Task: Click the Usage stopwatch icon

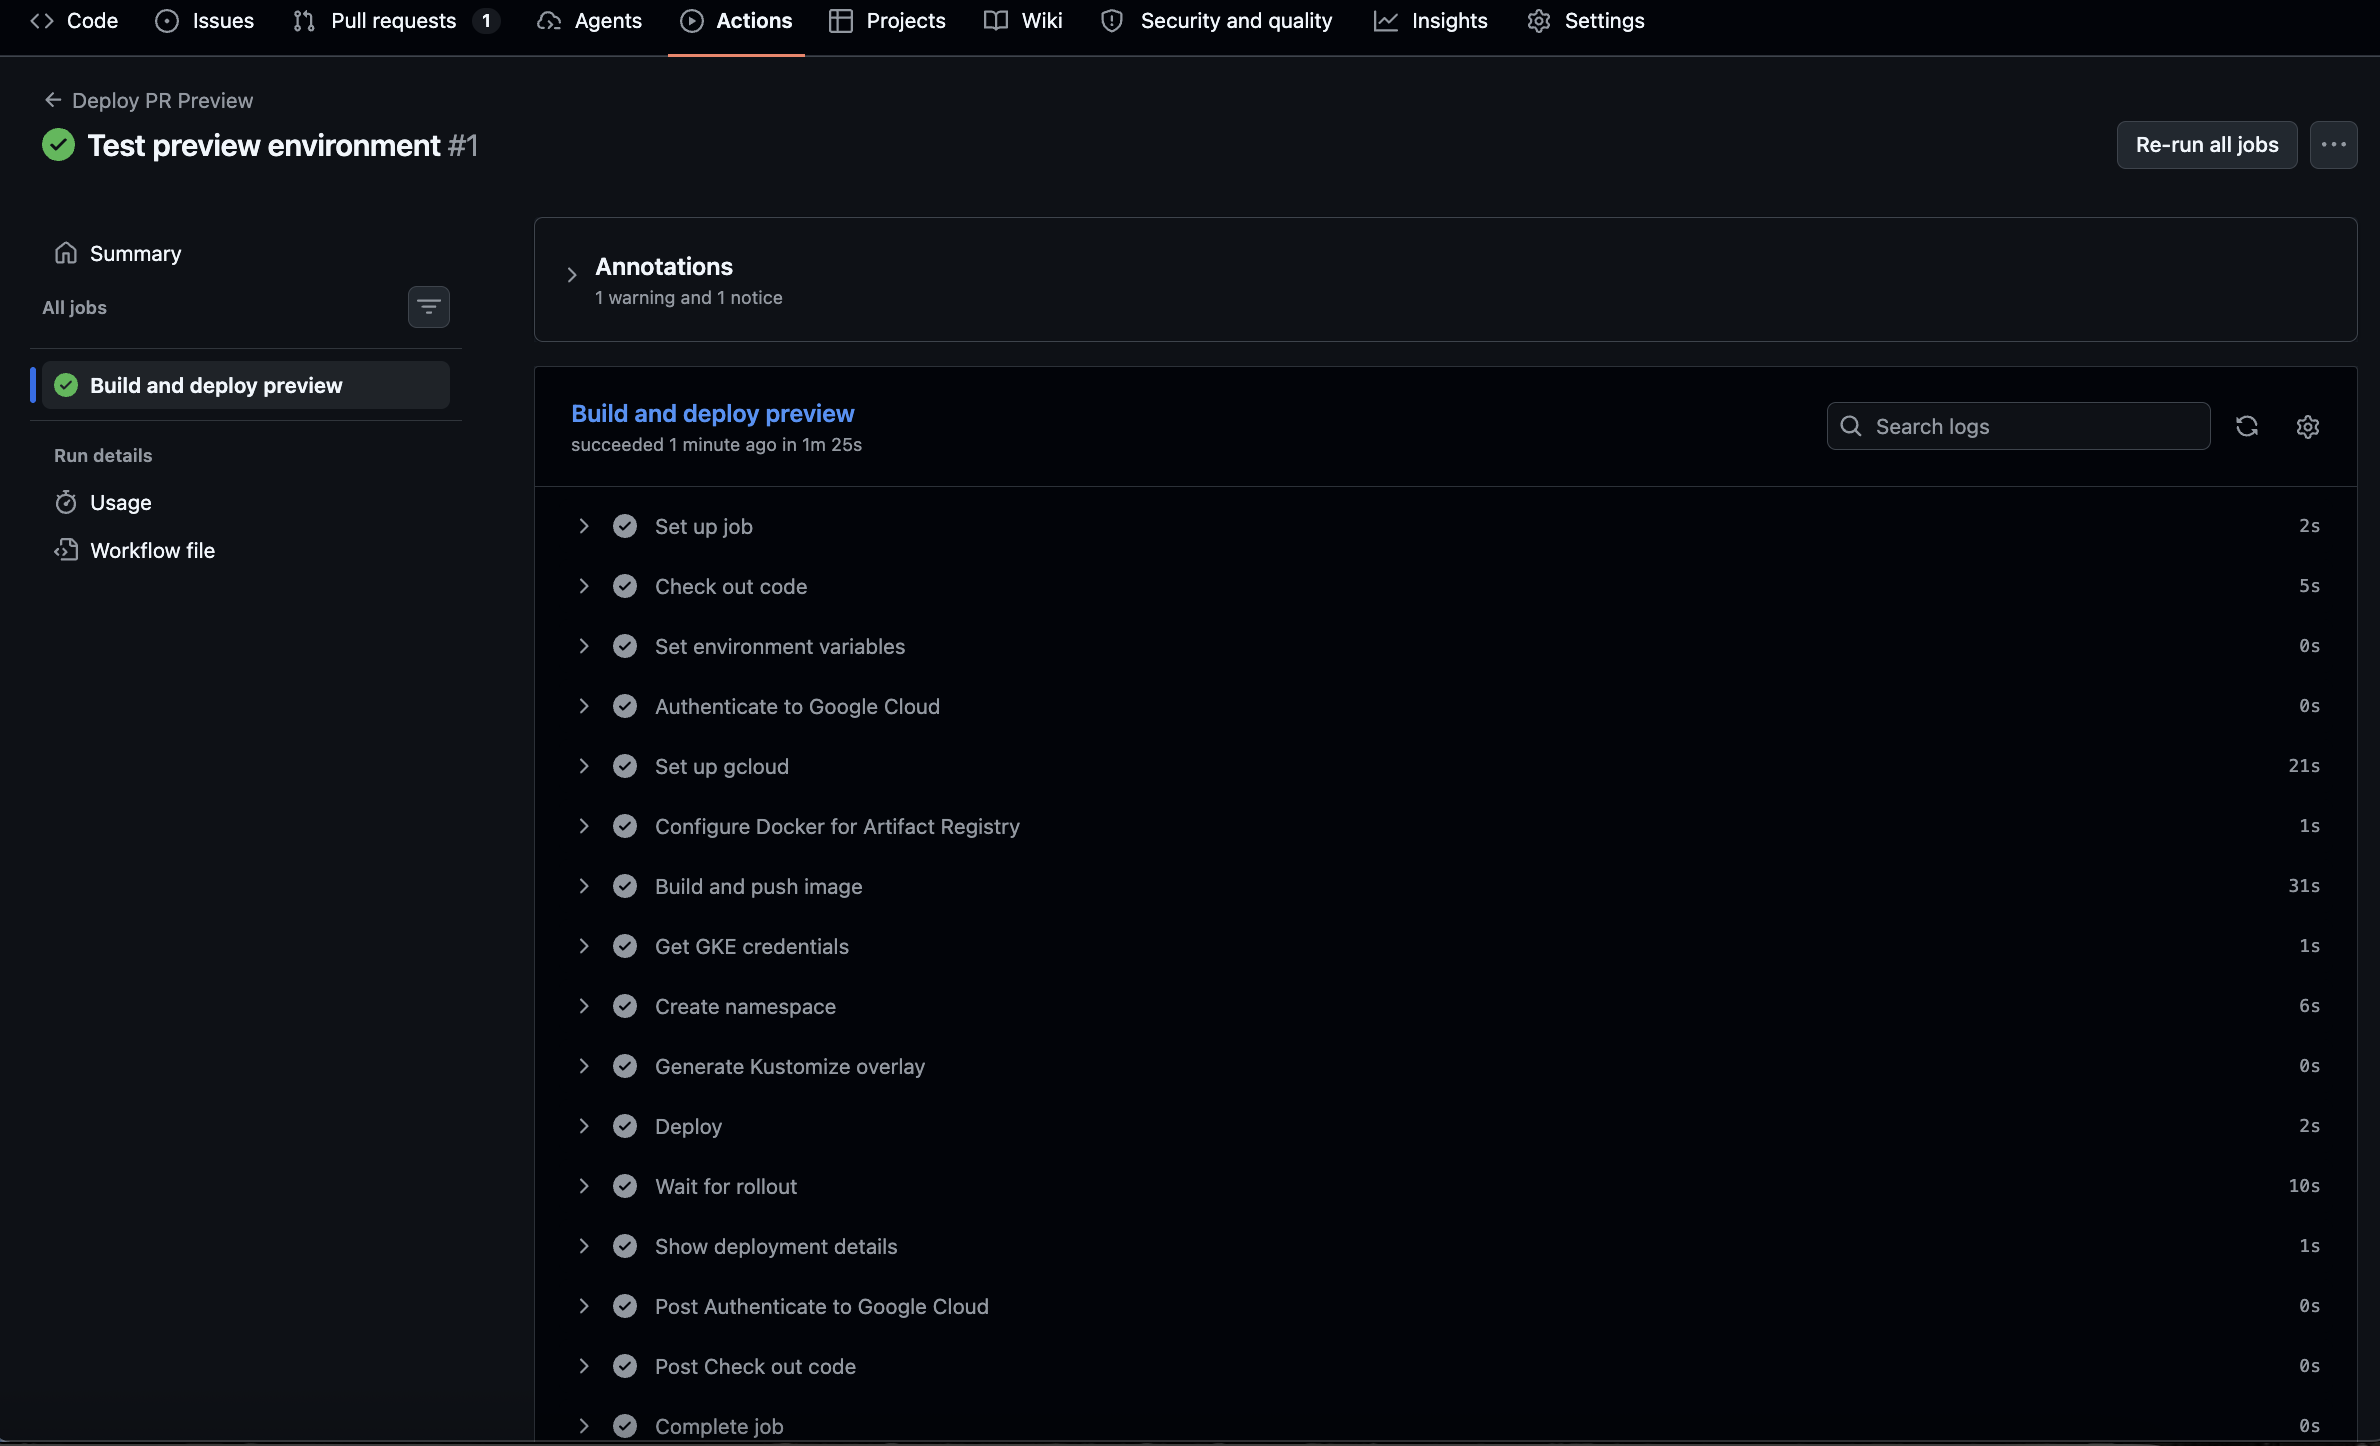Action: pyautogui.click(x=66, y=502)
